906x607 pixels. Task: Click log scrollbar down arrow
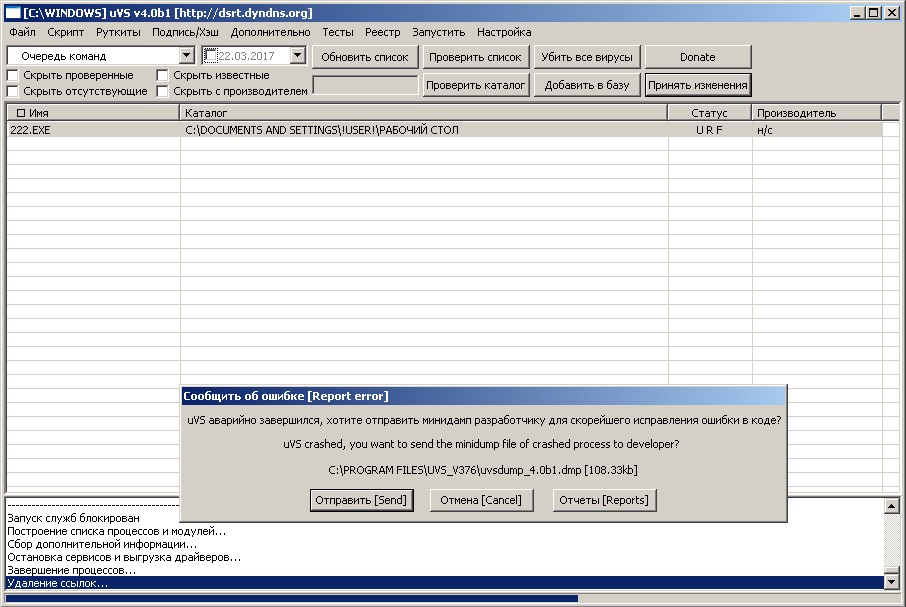892,582
